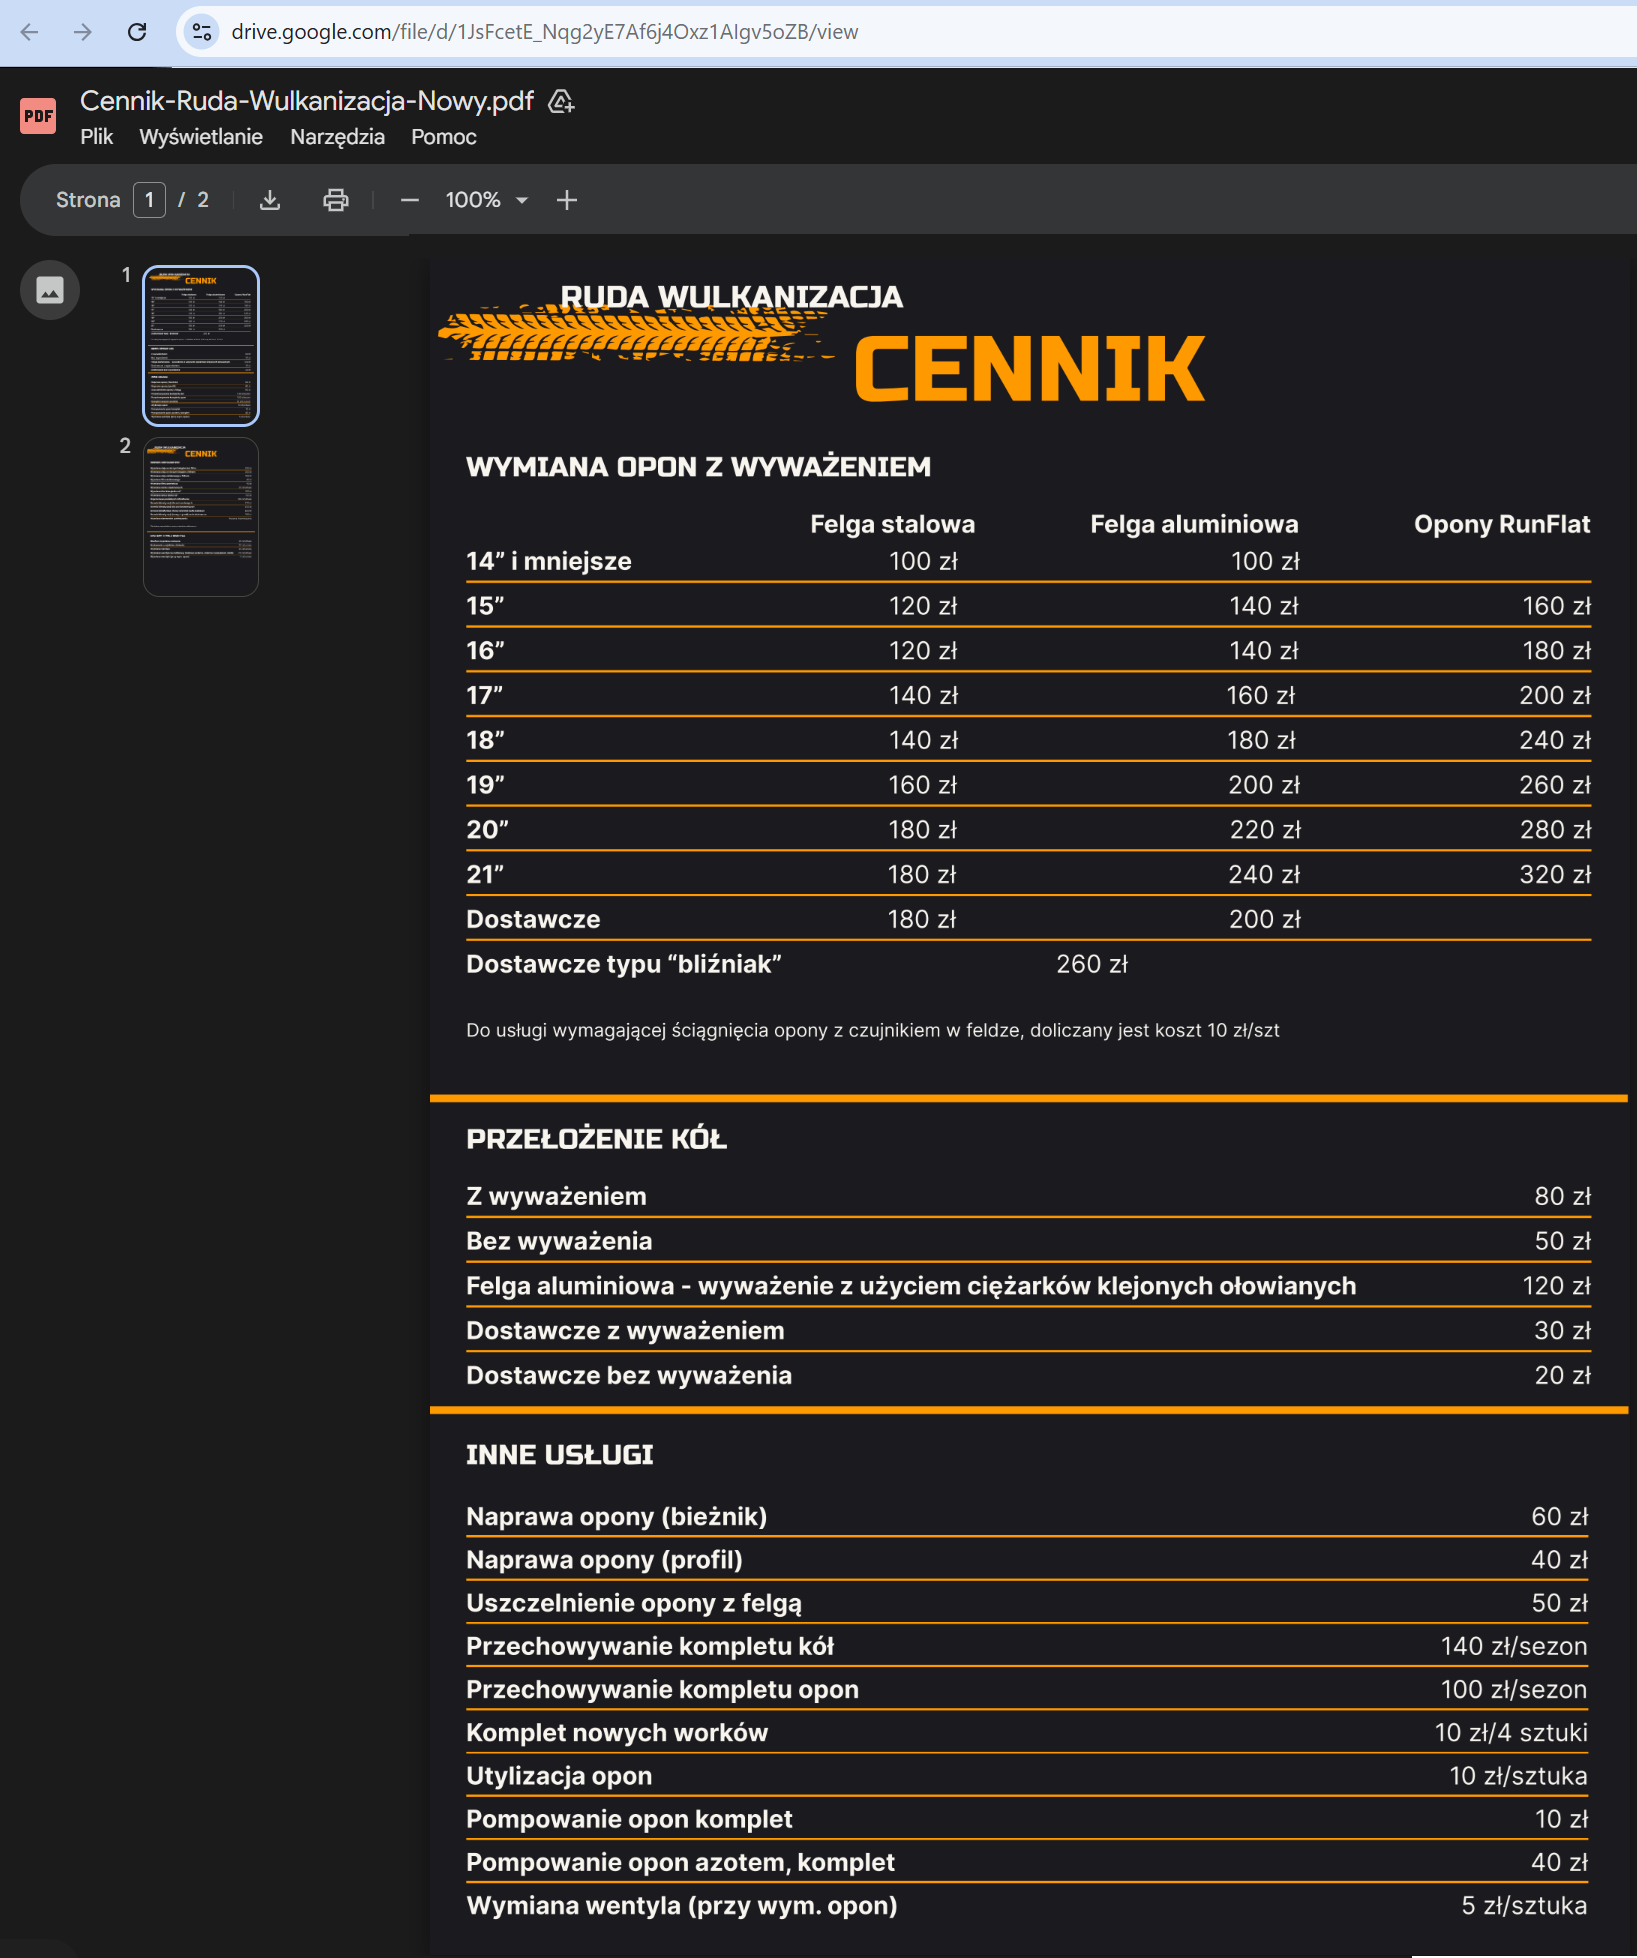Click the 14” i mniejsze row label

pos(549,561)
